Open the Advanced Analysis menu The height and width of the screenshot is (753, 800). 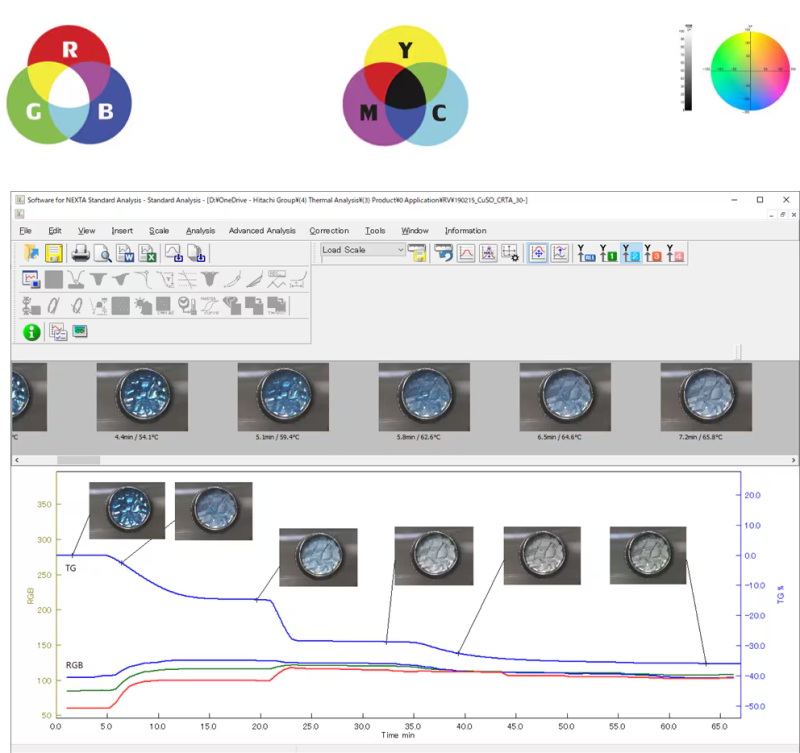pyautogui.click(x=262, y=231)
